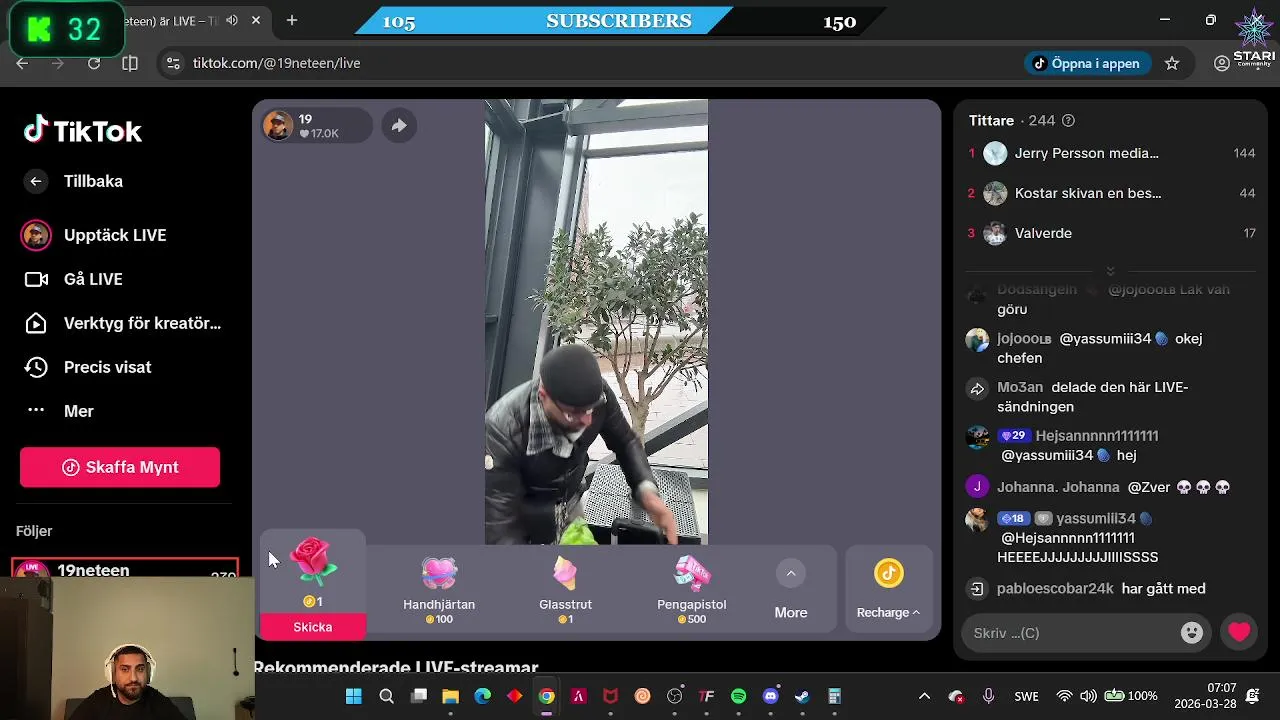Click the microphone tray icon

(x=988, y=696)
